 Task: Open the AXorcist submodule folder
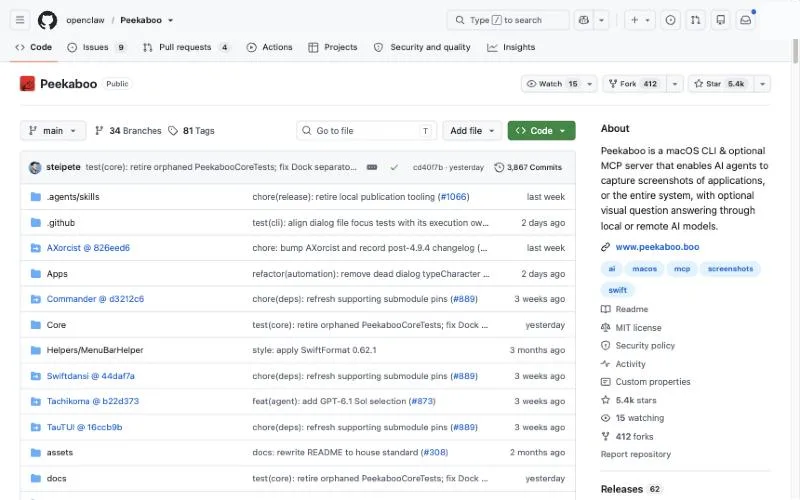click(x=88, y=248)
